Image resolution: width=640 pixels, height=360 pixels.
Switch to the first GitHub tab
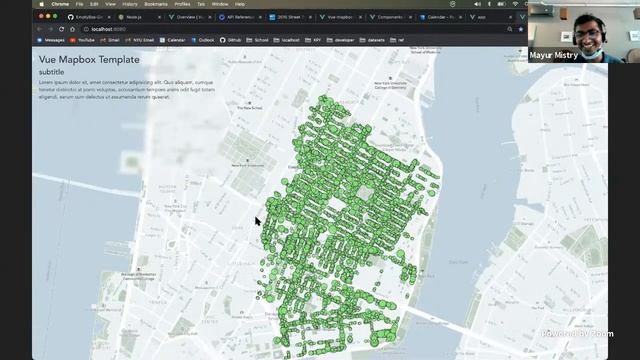pos(89,17)
